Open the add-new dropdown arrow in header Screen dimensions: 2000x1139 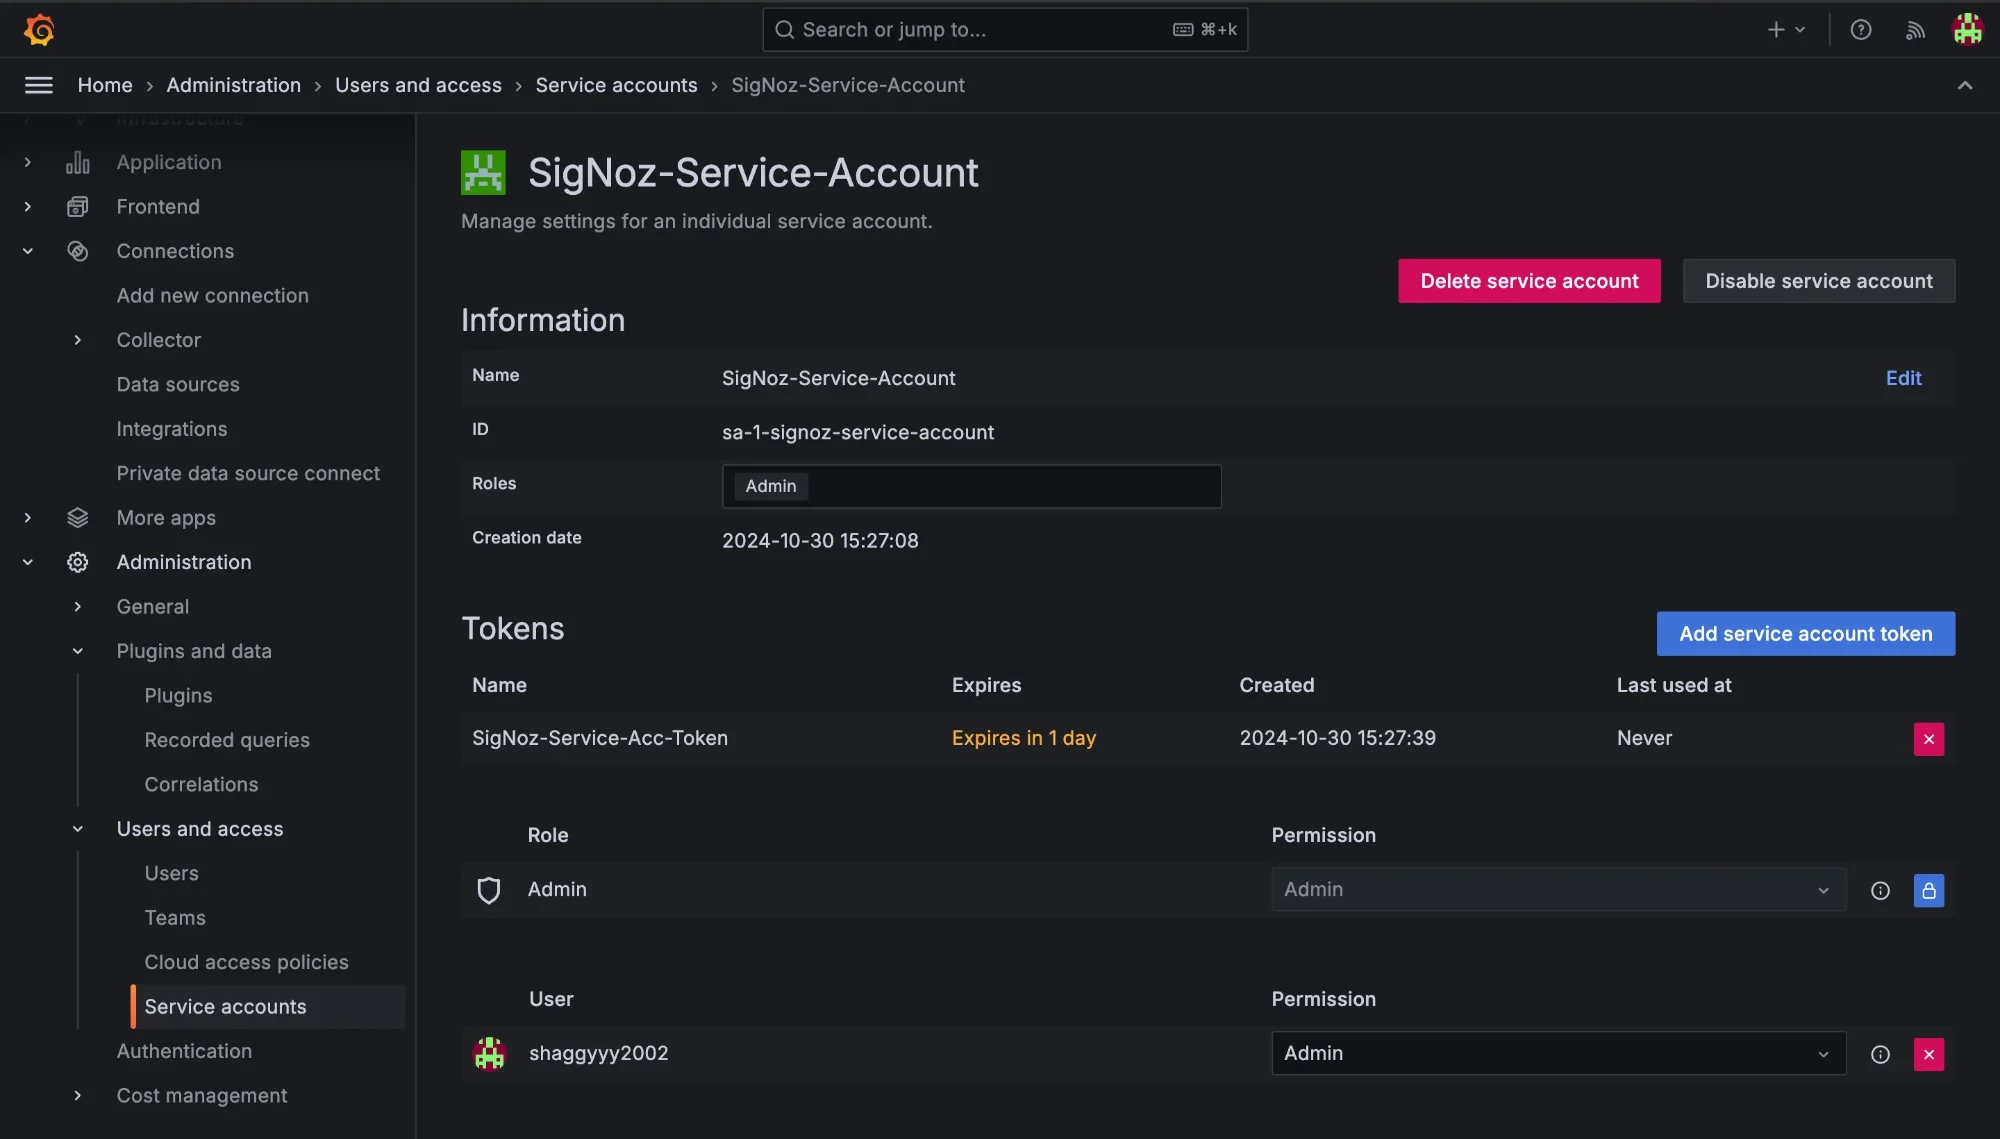click(x=1800, y=30)
